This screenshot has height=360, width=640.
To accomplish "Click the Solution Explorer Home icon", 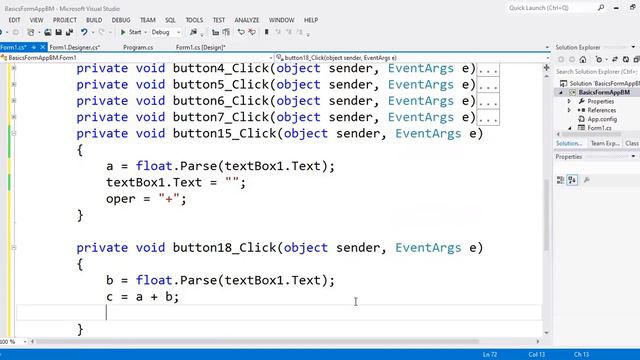I will click(583, 60).
